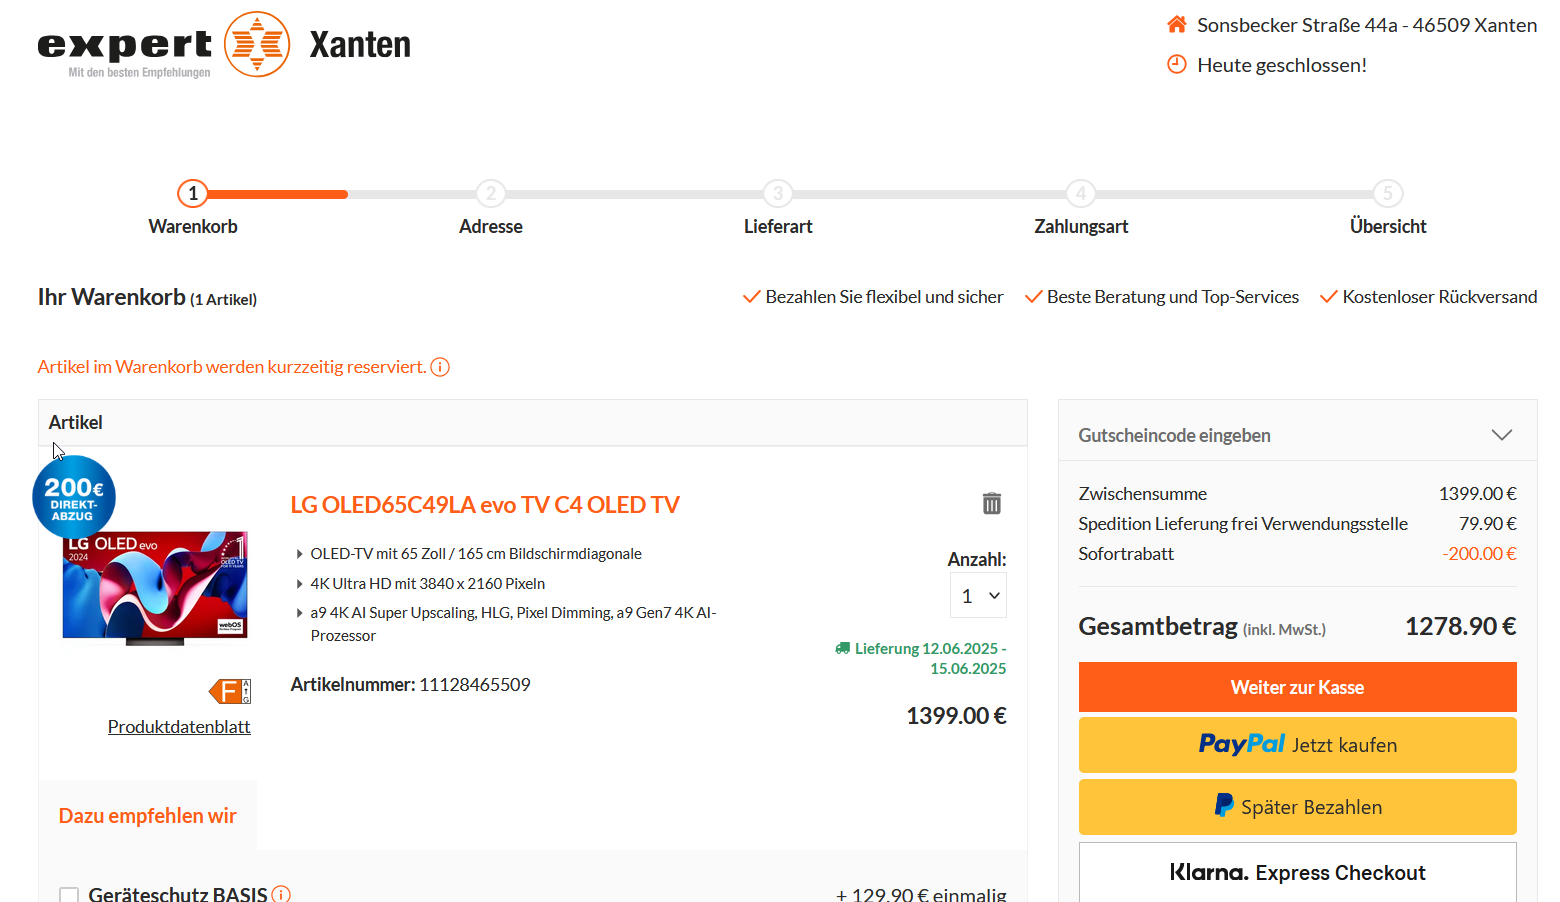Click the Lieferung 12.06.2025 - 15.06.2025 date
The width and height of the screenshot is (1560, 902).
point(930,658)
